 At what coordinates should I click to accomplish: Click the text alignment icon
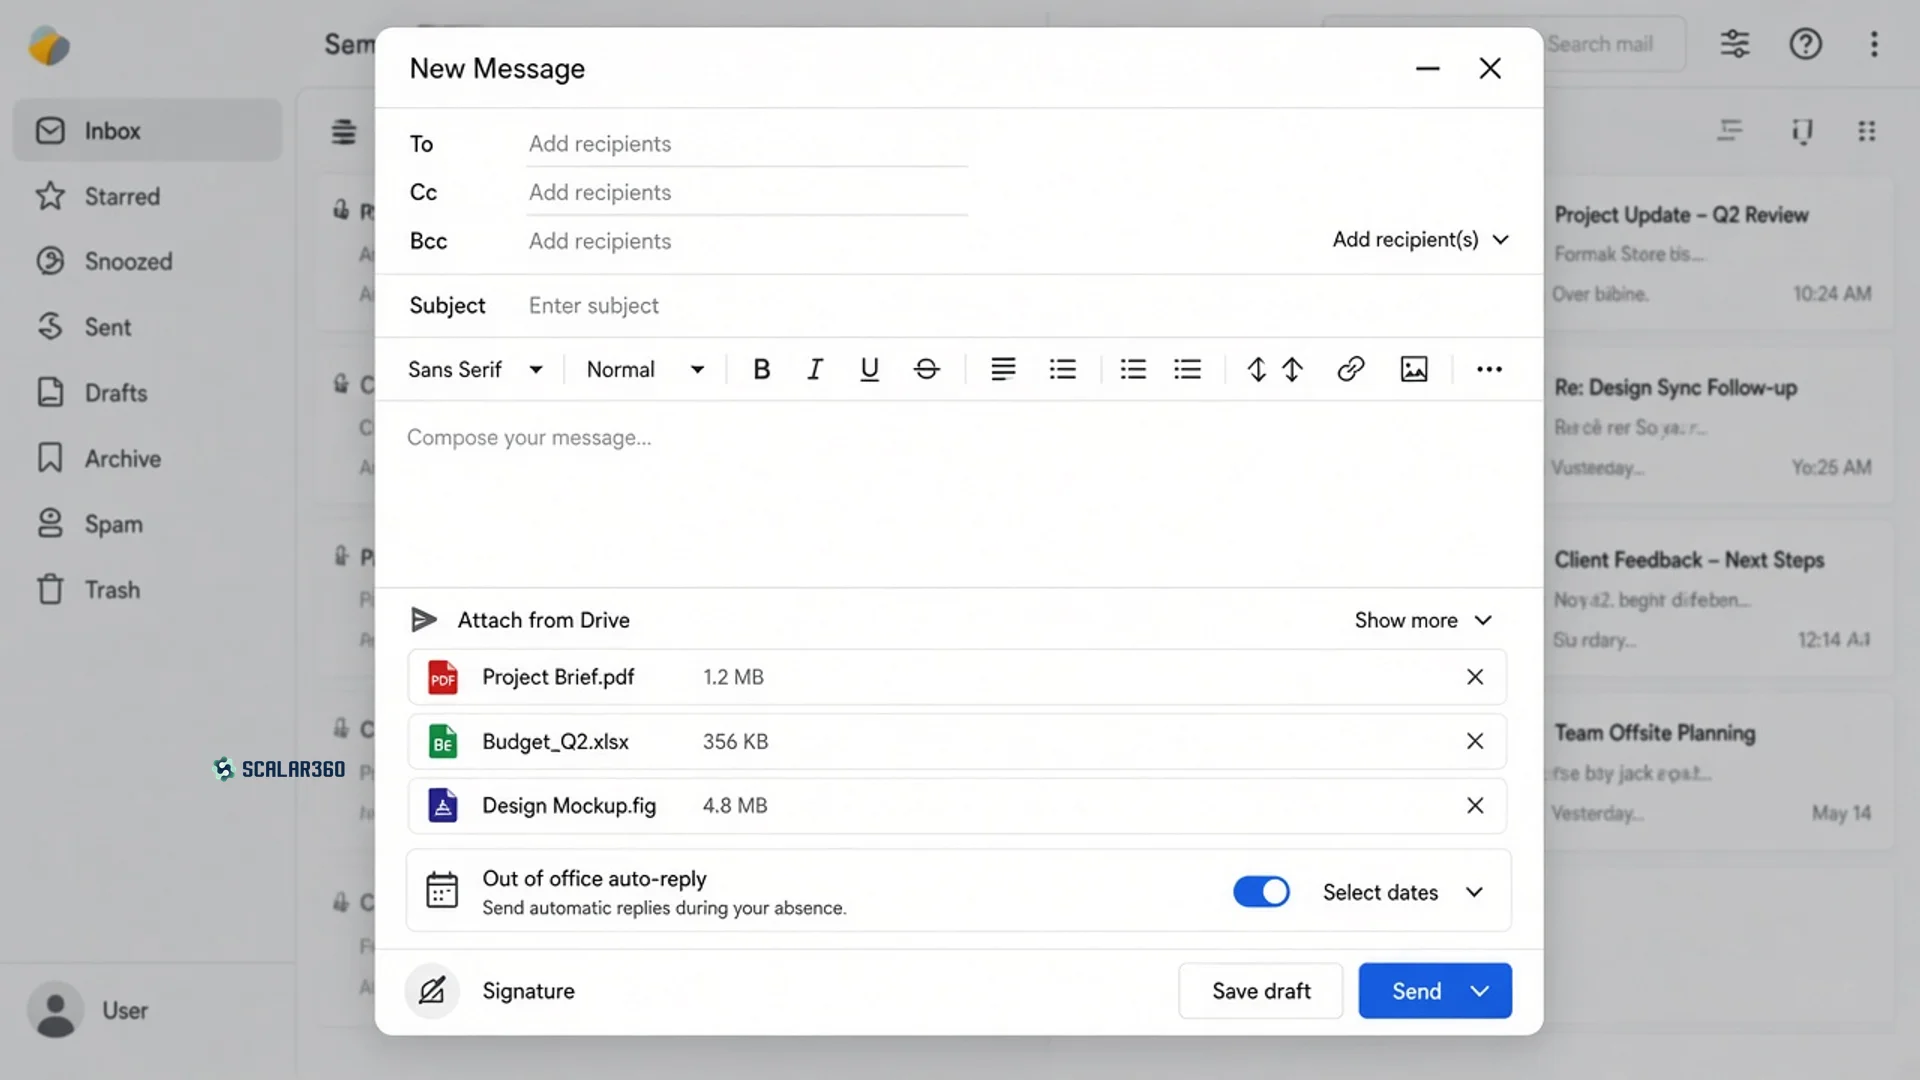(x=1003, y=369)
